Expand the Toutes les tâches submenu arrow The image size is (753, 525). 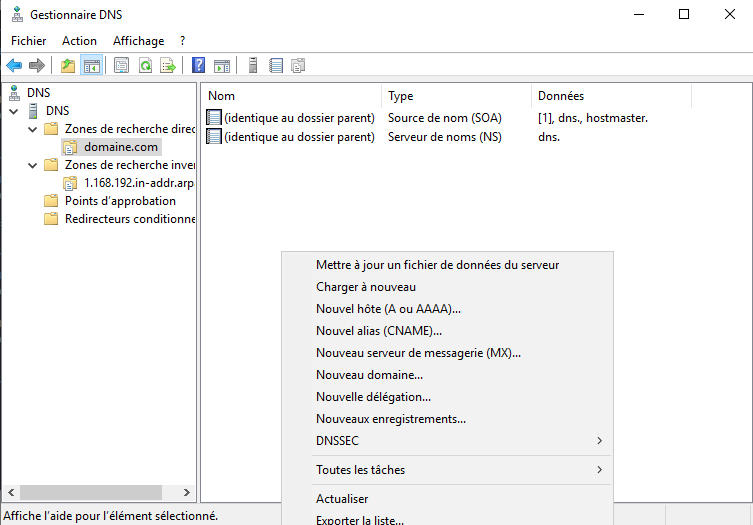[599, 470]
